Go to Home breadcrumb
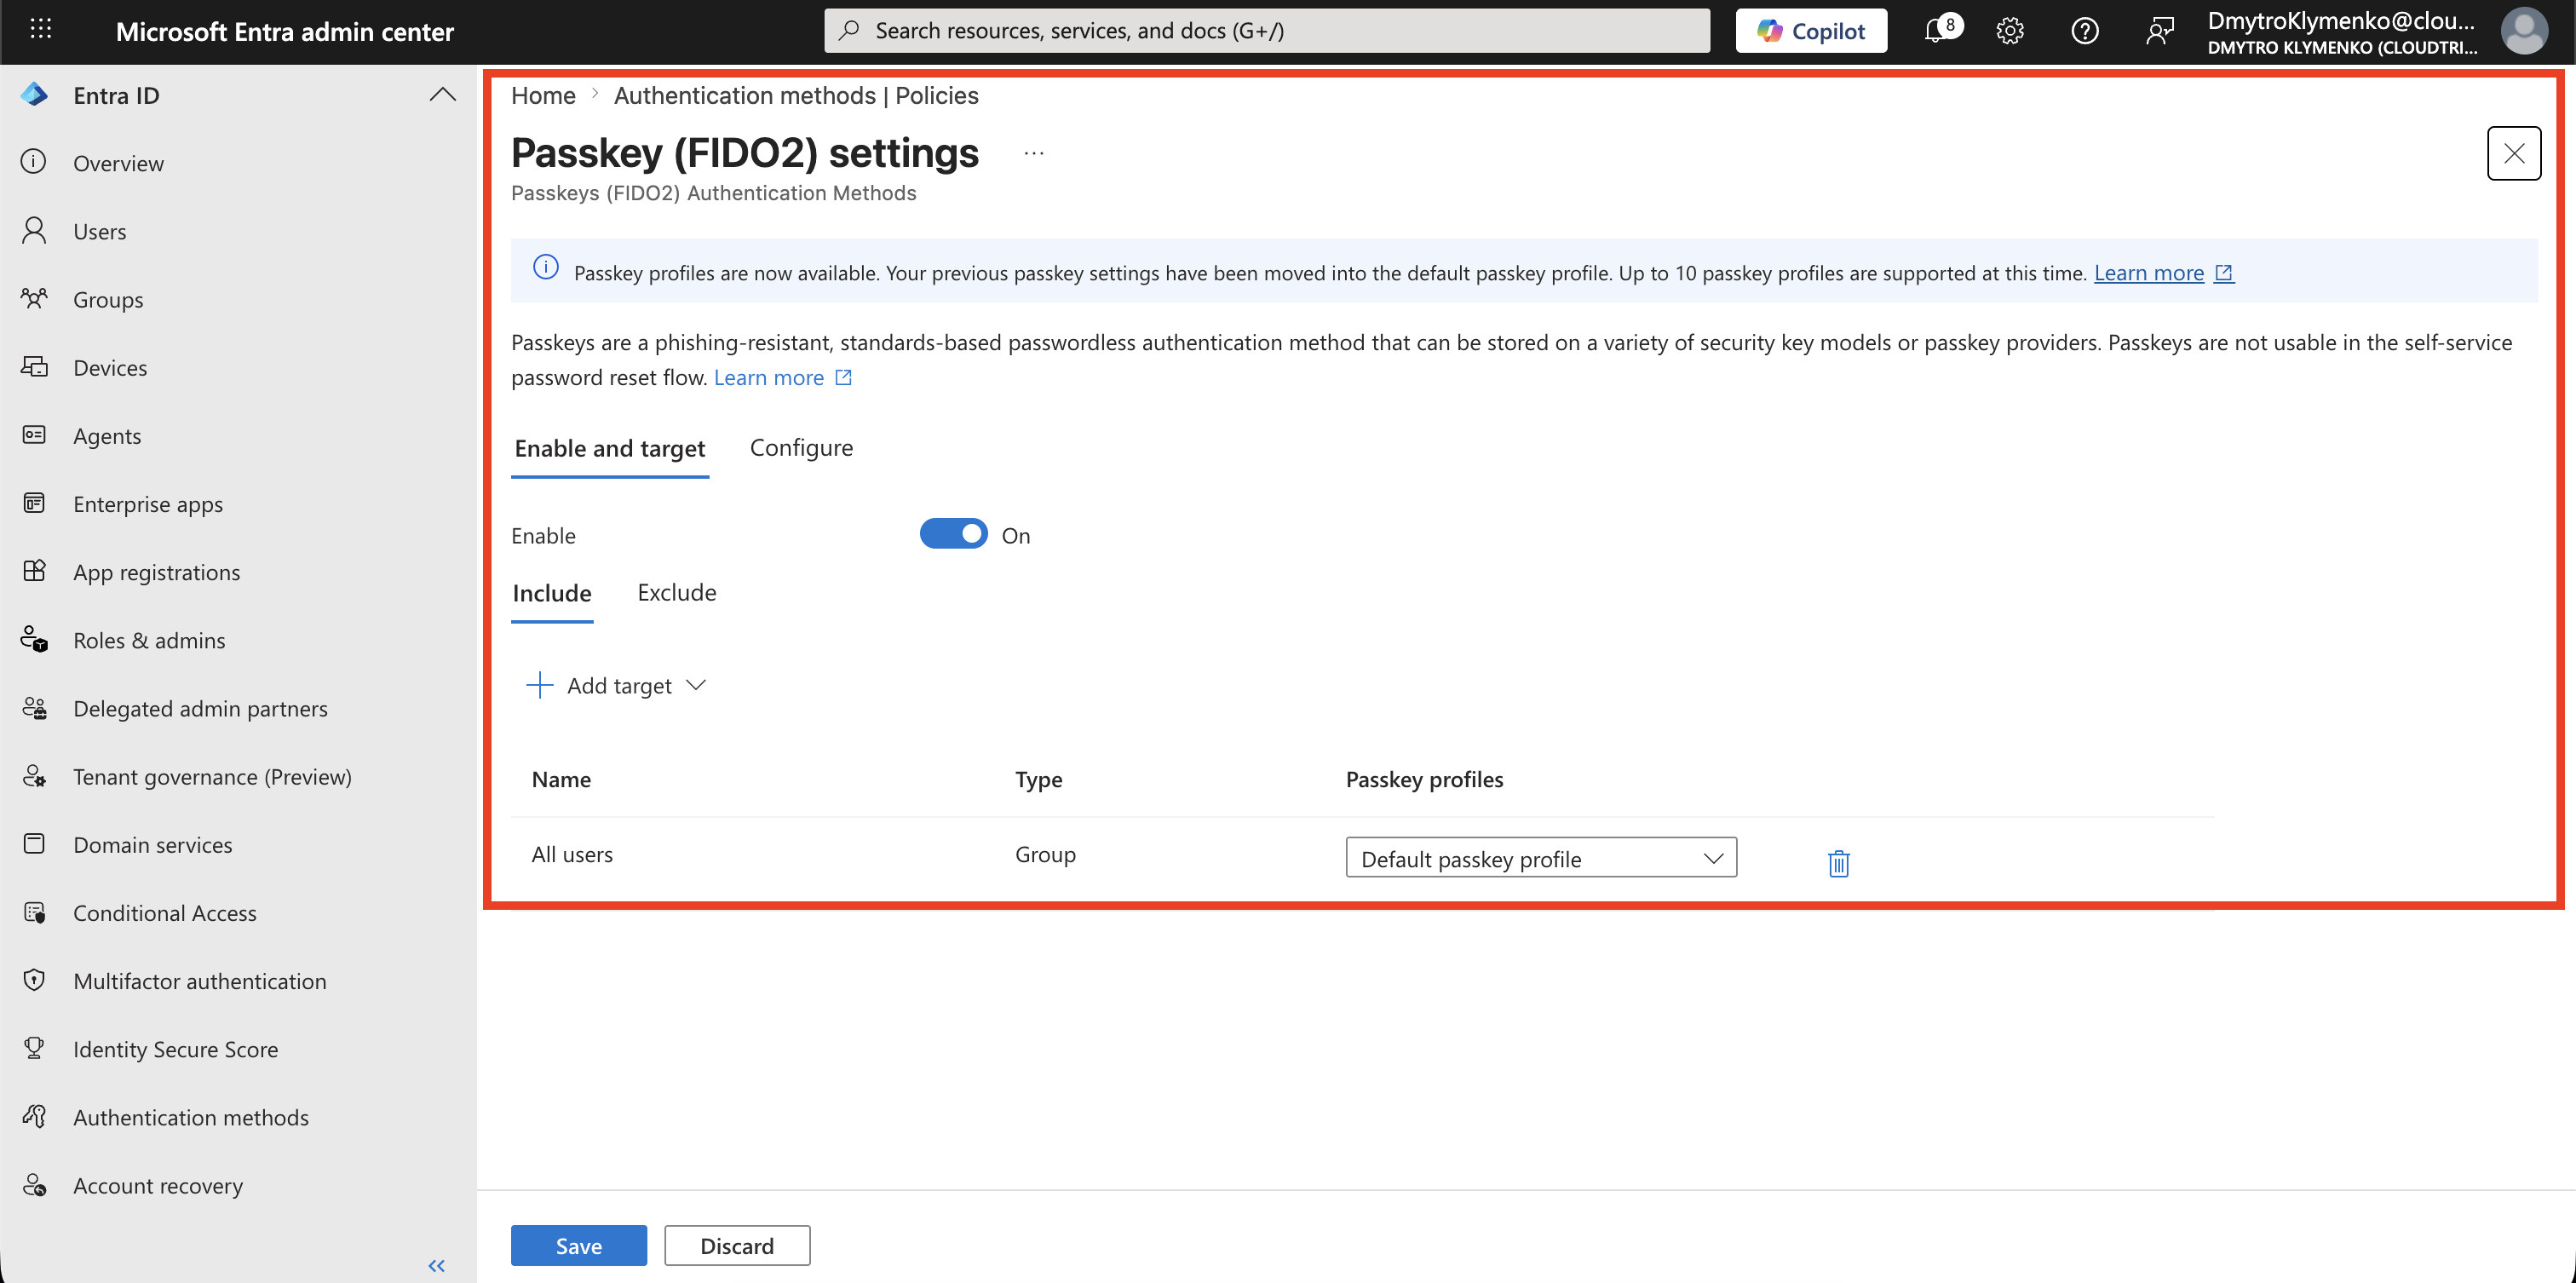 [x=543, y=95]
